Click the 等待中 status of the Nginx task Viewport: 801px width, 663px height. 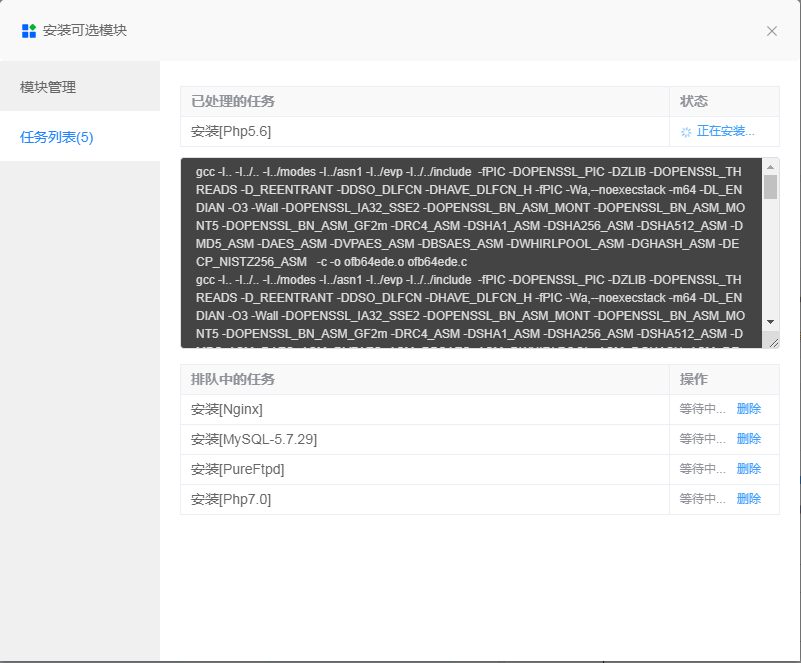704,409
